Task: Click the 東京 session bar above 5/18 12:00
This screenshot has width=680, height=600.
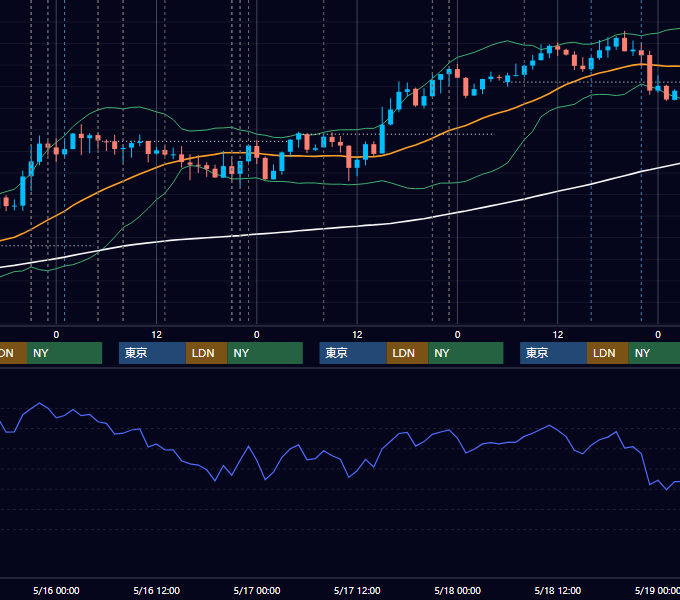Action: (553, 353)
